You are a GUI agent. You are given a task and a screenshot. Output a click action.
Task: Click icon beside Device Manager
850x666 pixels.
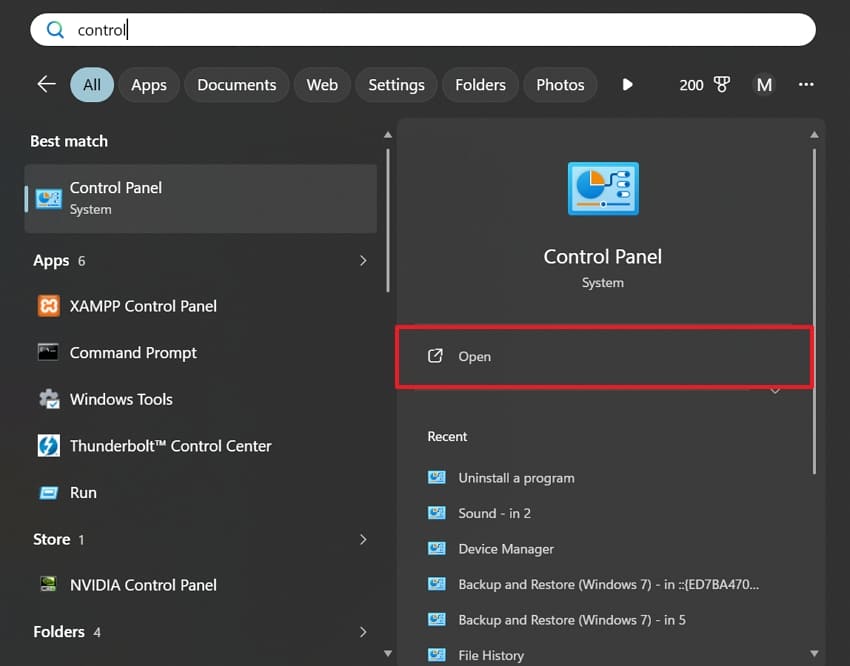point(436,548)
